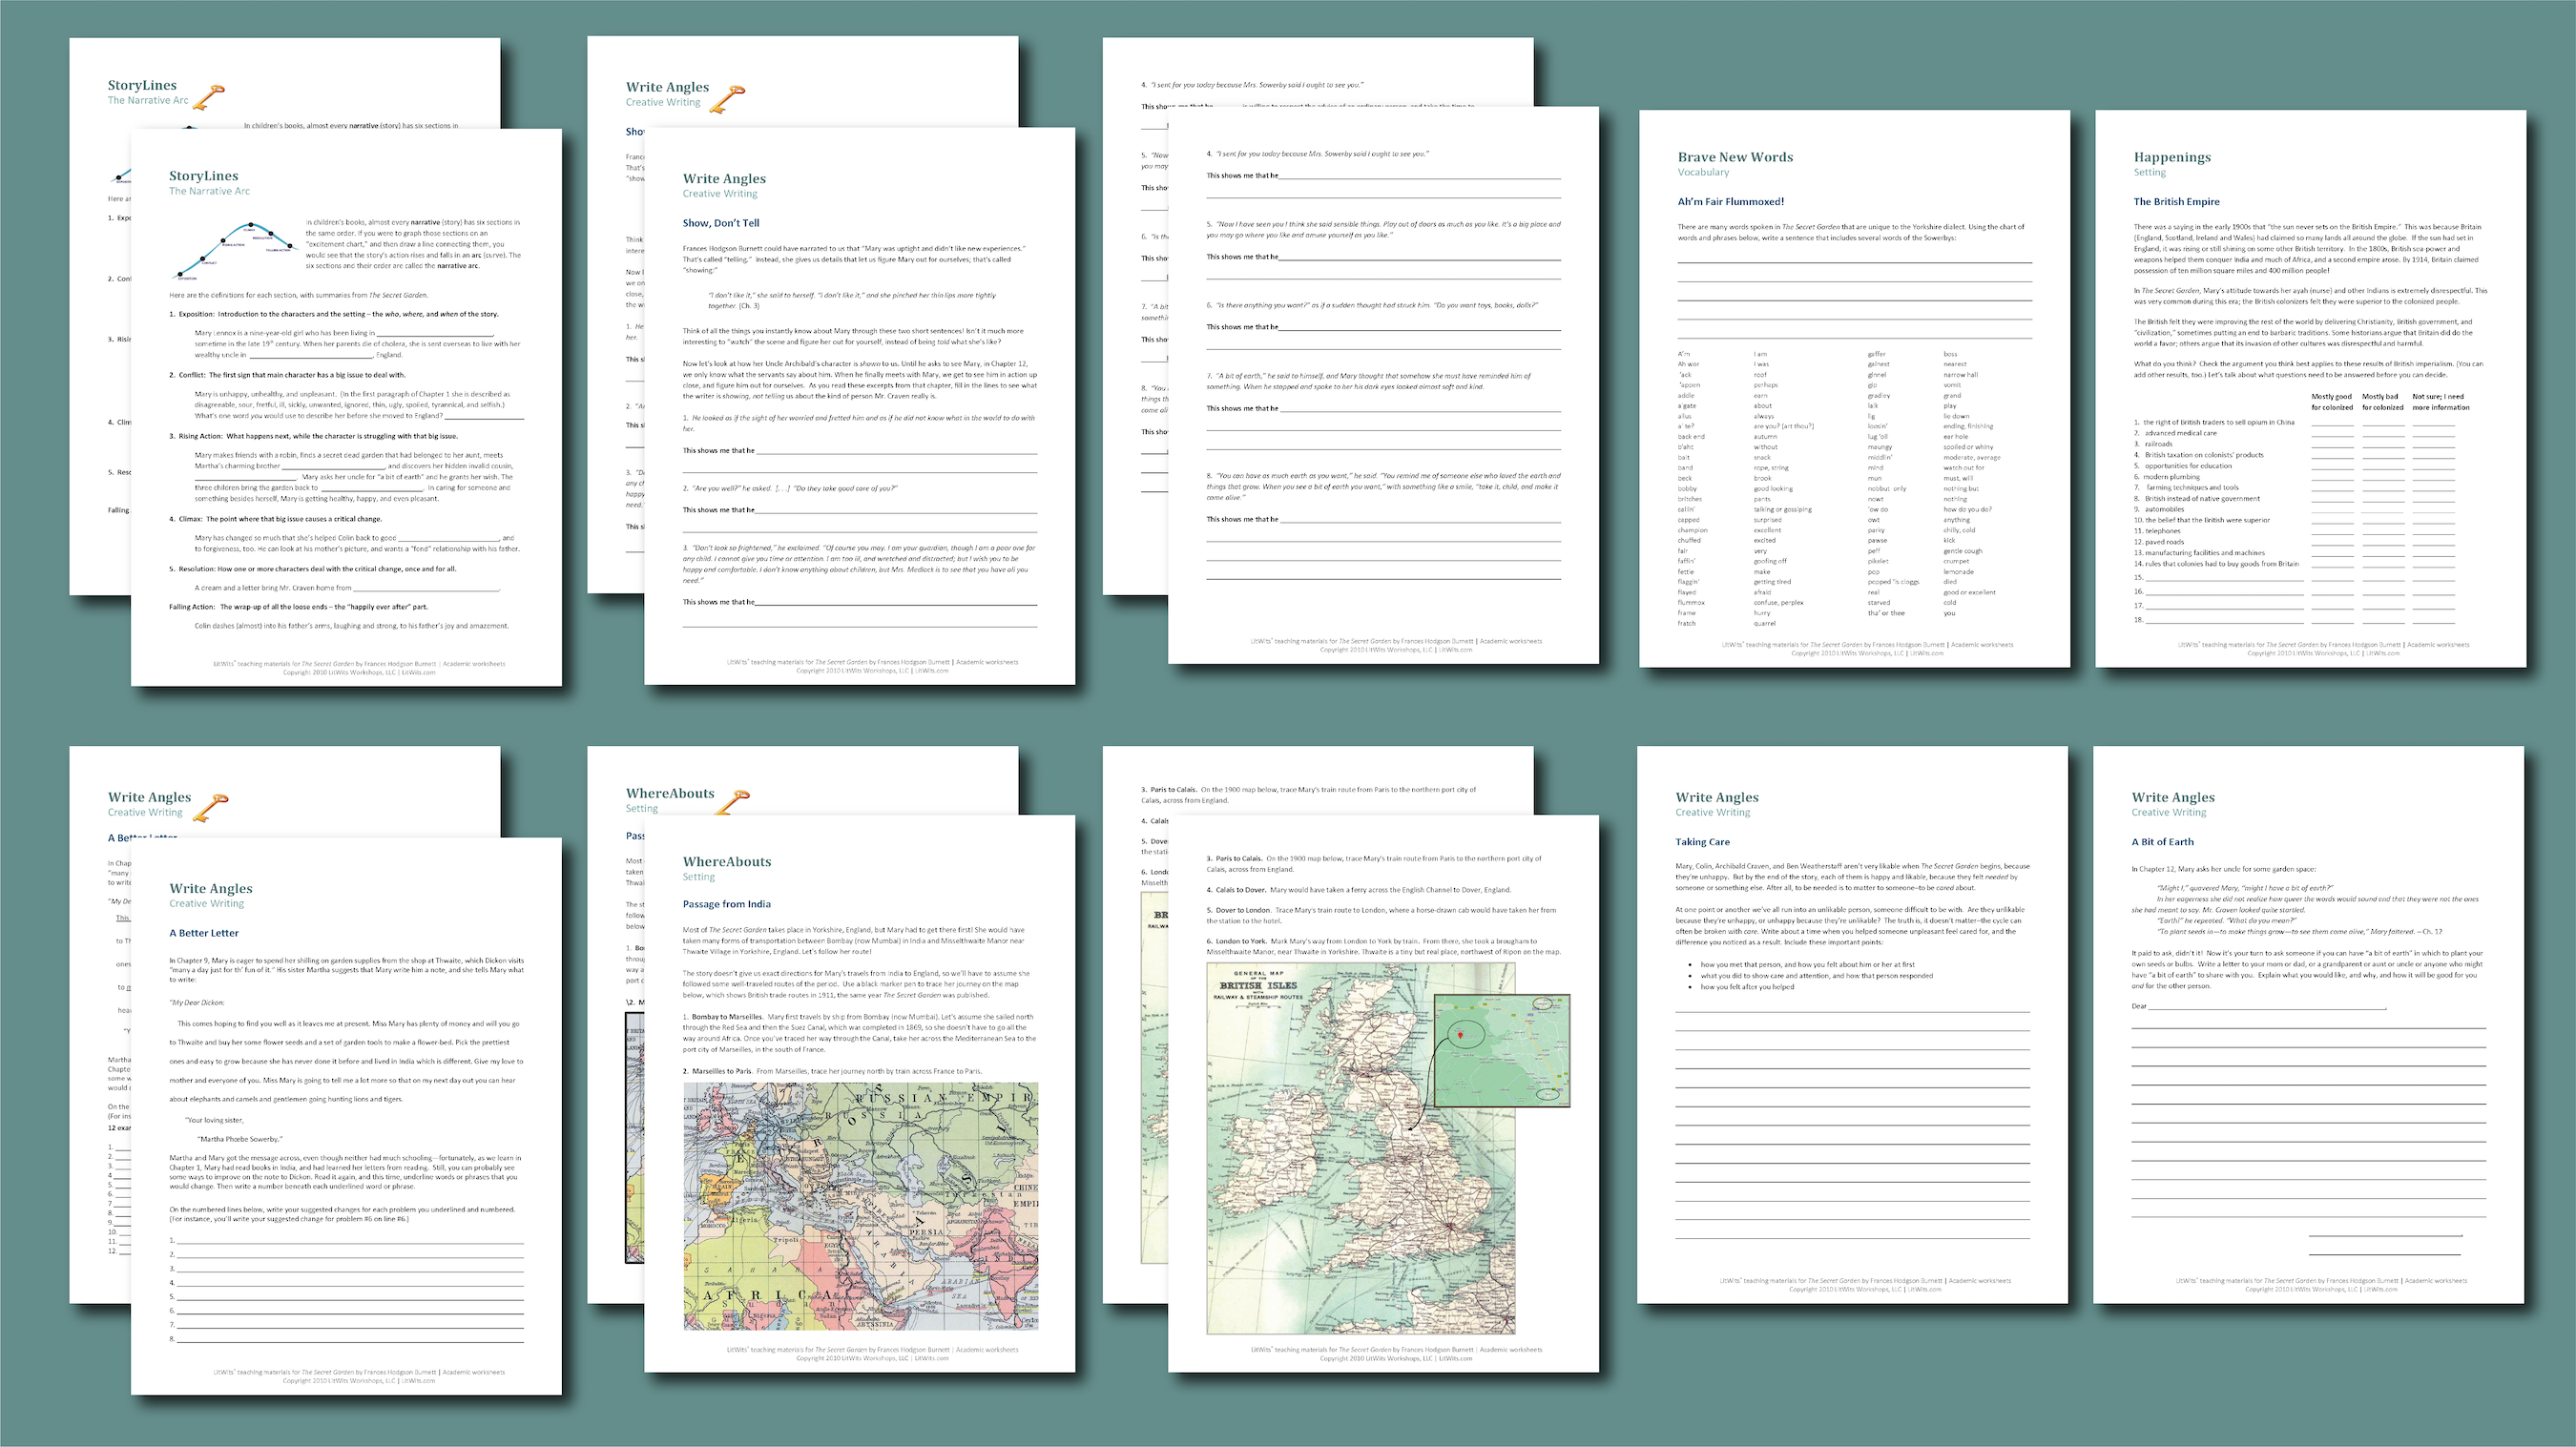
Task: Click the key icon next to WhereAbouts Setting
Action: pos(732,802)
